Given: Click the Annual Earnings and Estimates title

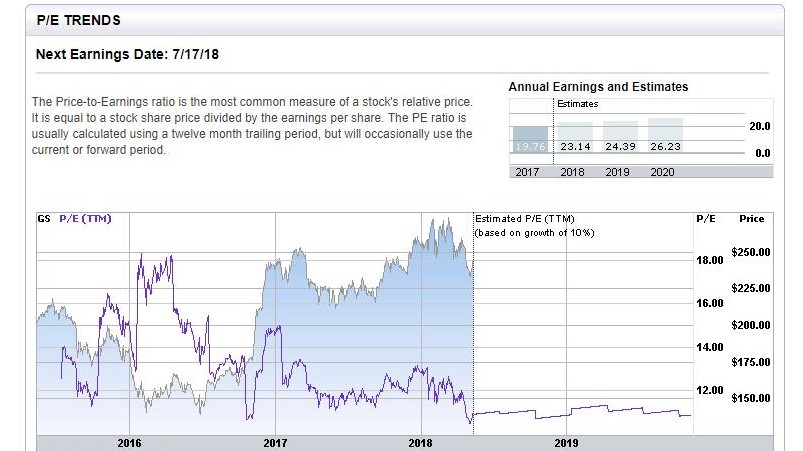Looking at the screenshot, I should point(598,87).
